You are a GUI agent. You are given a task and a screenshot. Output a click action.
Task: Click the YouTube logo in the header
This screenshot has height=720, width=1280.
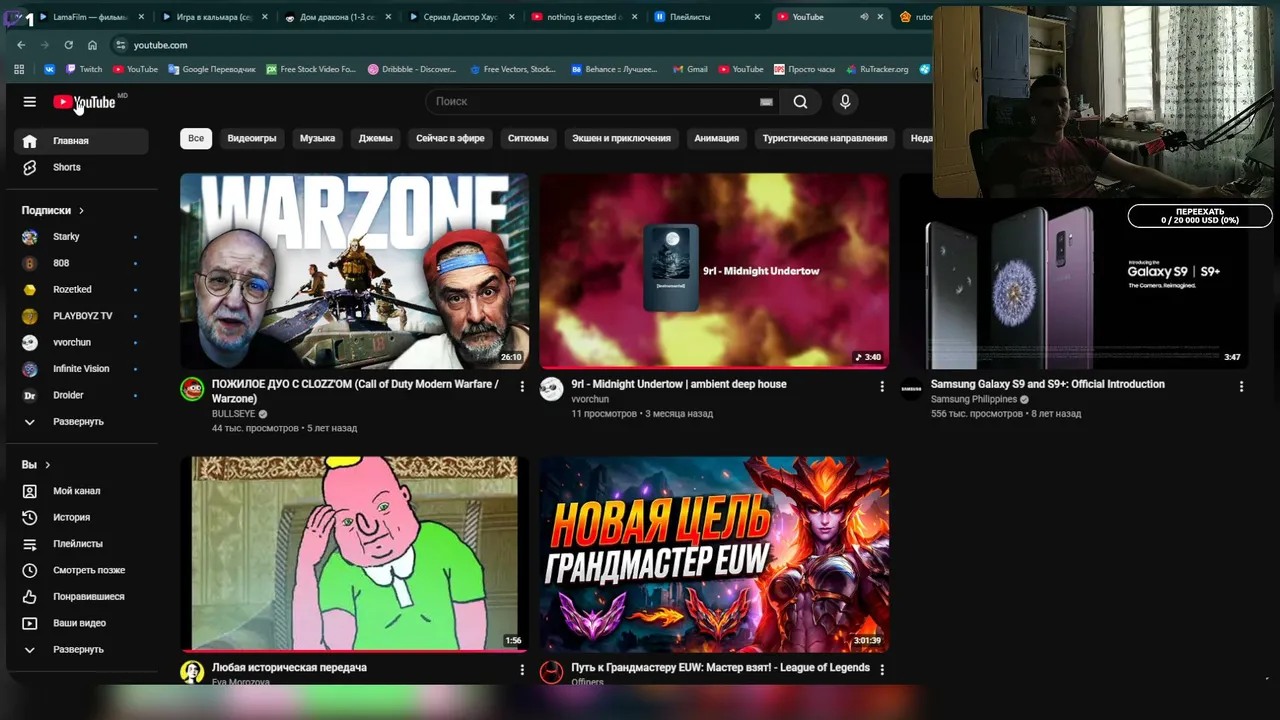pos(84,102)
